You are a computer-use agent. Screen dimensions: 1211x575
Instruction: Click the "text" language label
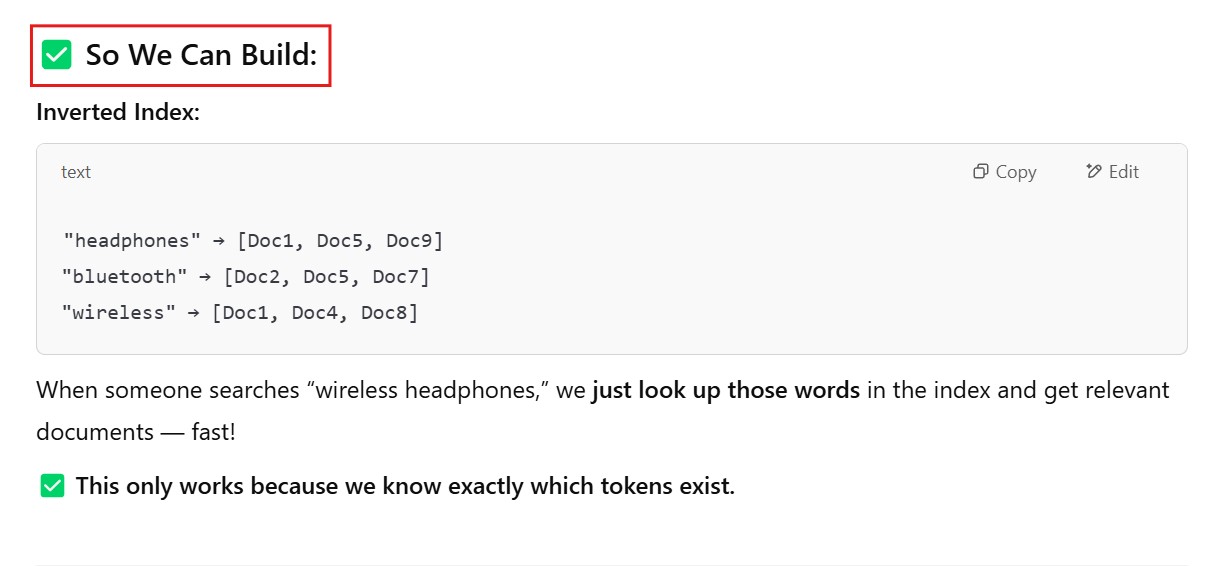pyautogui.click(x=76, y=172)
